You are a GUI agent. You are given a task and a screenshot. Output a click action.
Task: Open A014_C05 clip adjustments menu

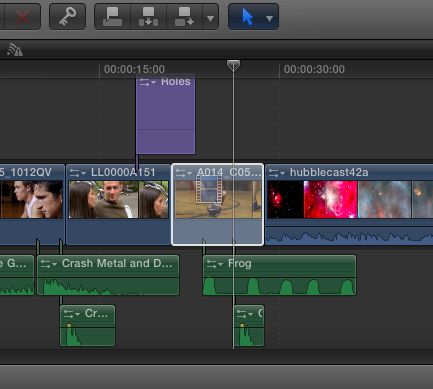coord(184,173)
